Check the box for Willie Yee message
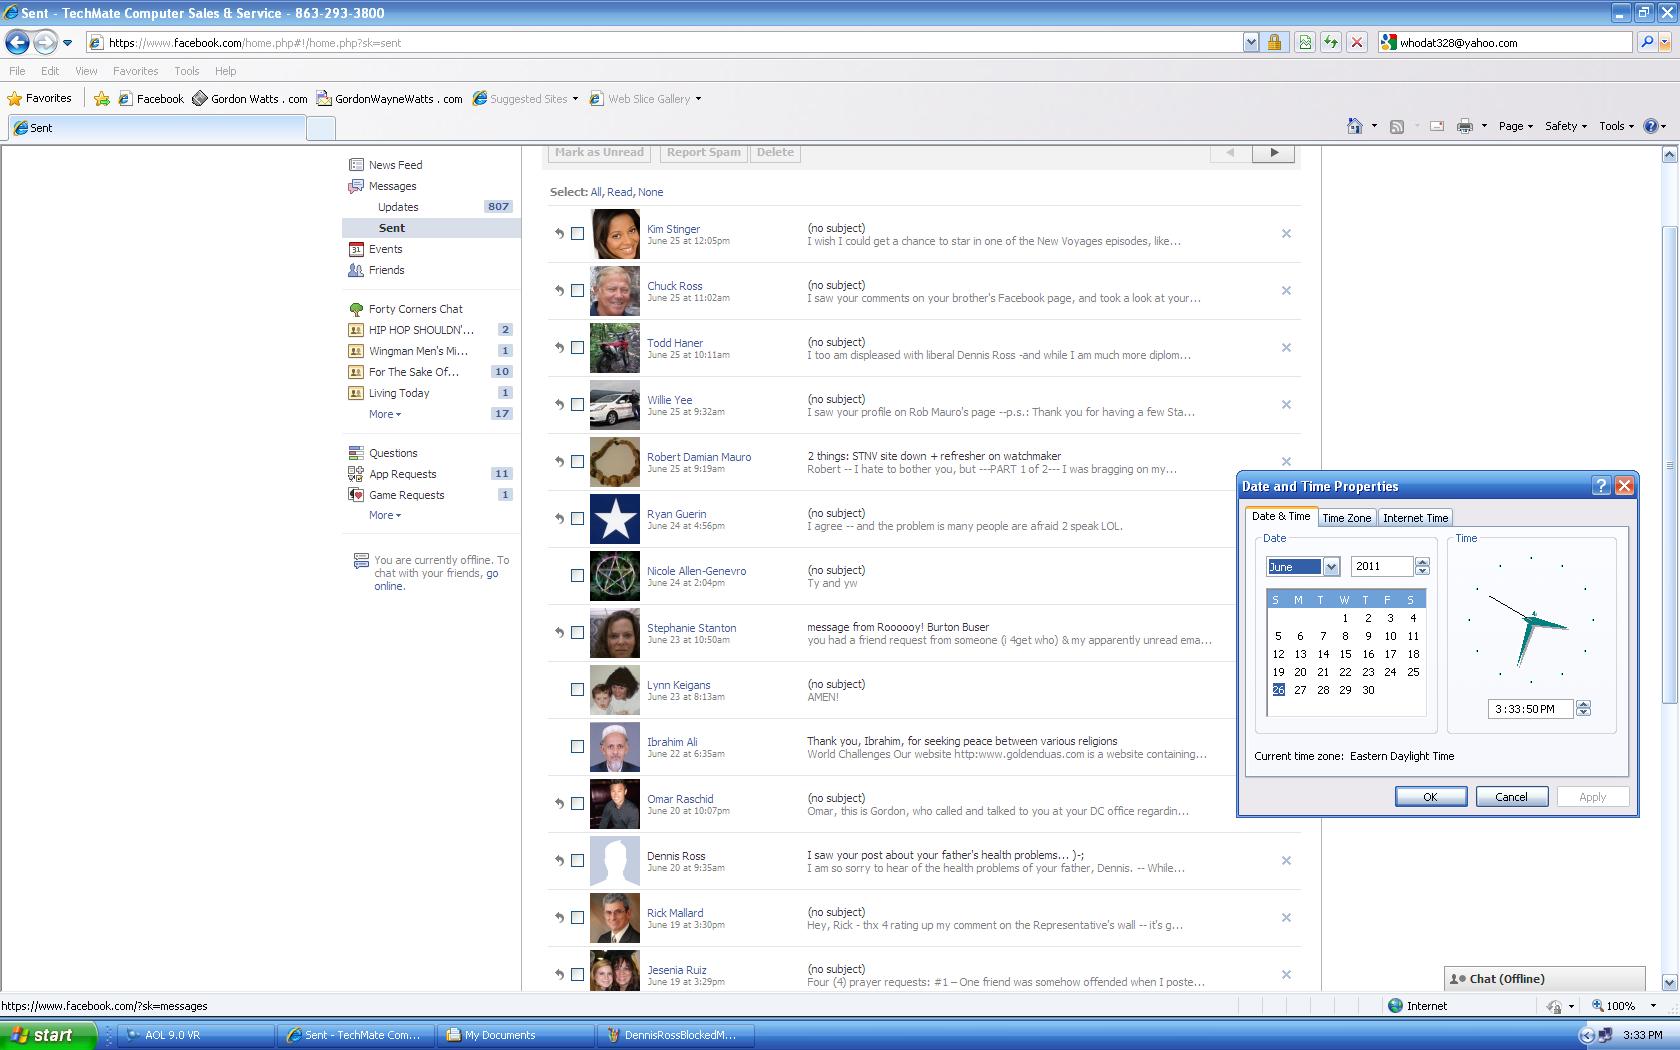The height and width of the screenshot is (1050, 1680). coord(577,404)
